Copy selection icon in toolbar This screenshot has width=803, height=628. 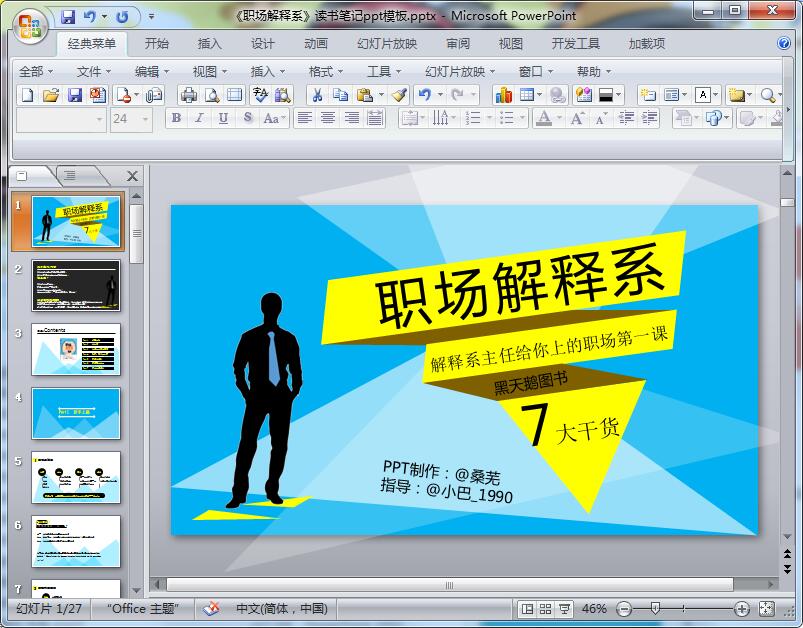coord(340,95)
